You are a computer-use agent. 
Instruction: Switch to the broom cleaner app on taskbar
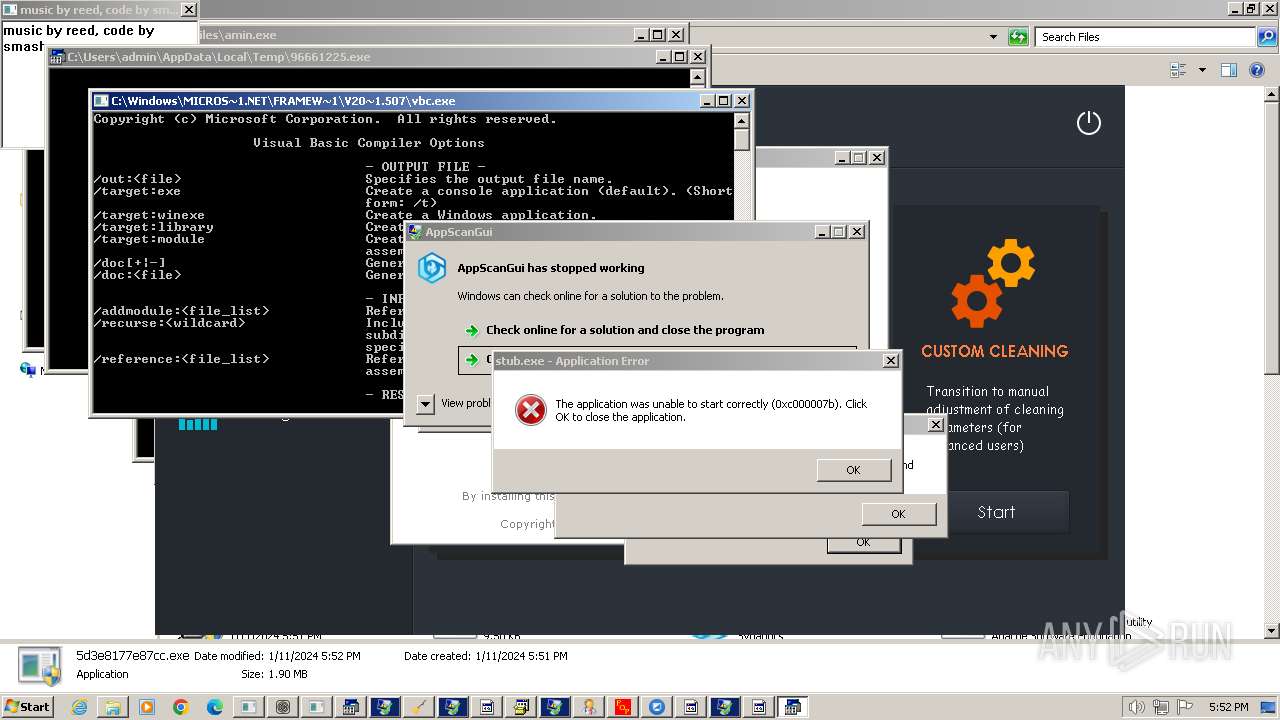tap(418, 707)
